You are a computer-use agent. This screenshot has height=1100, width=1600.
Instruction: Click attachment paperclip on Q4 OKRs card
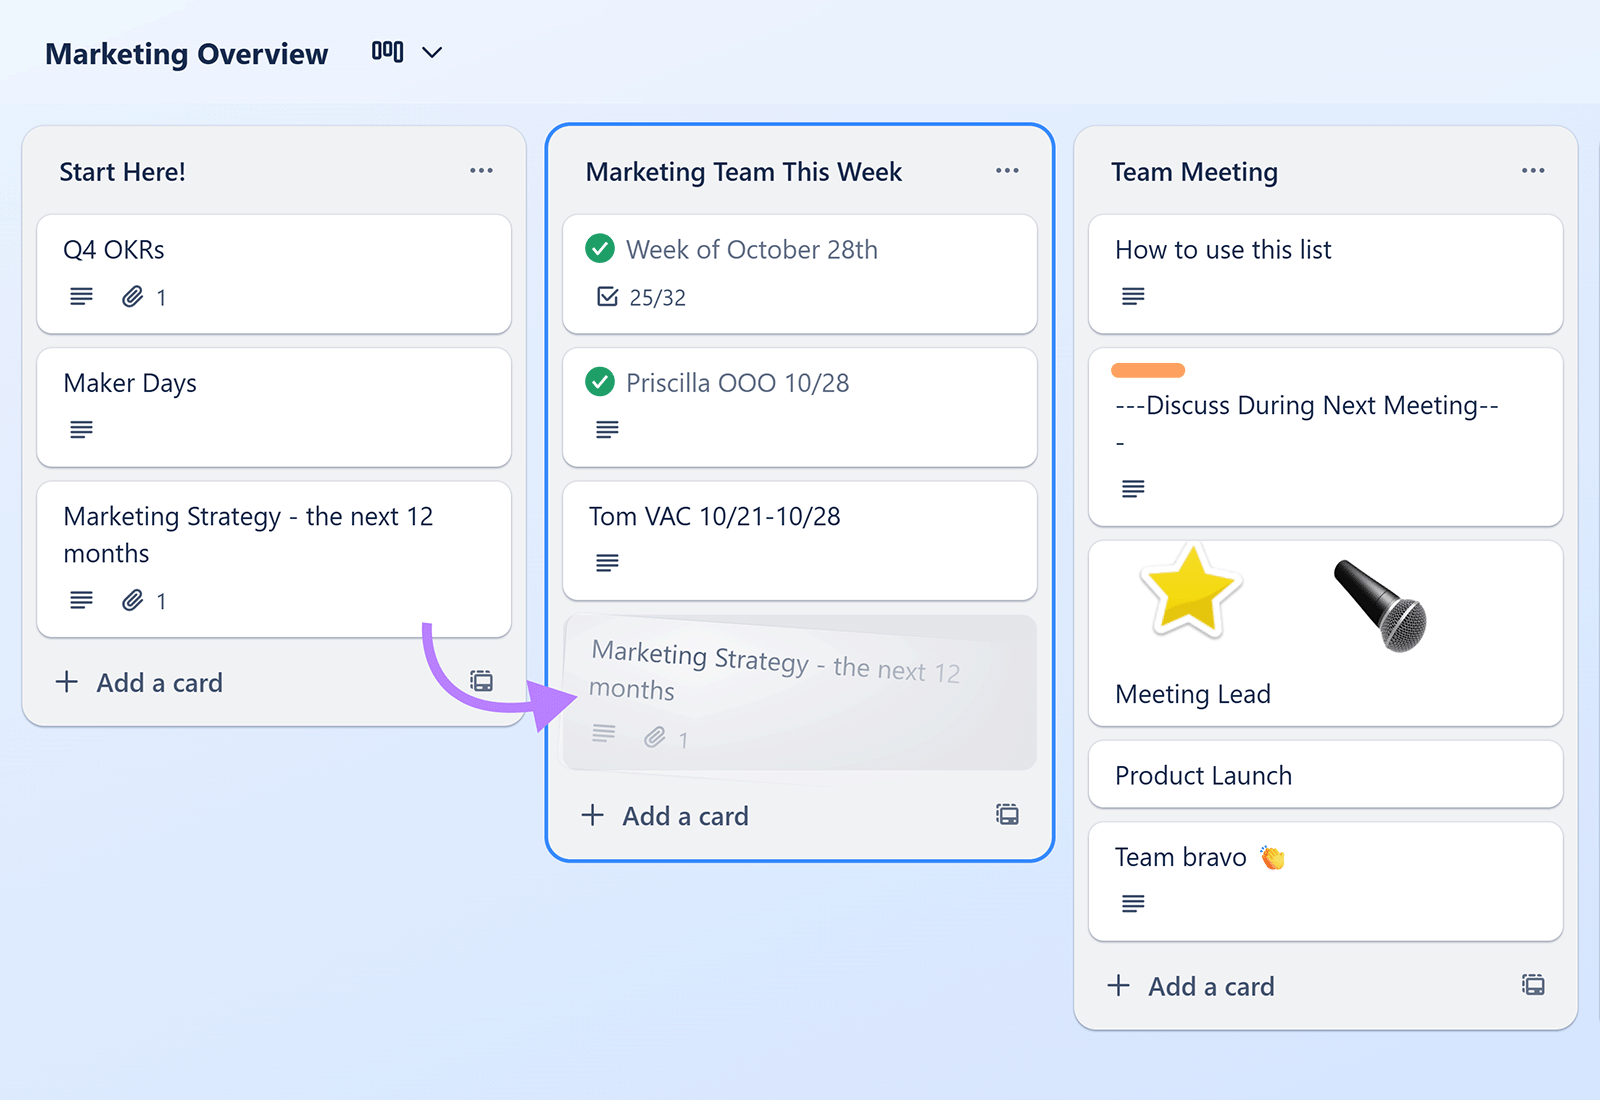pos(132,297)
